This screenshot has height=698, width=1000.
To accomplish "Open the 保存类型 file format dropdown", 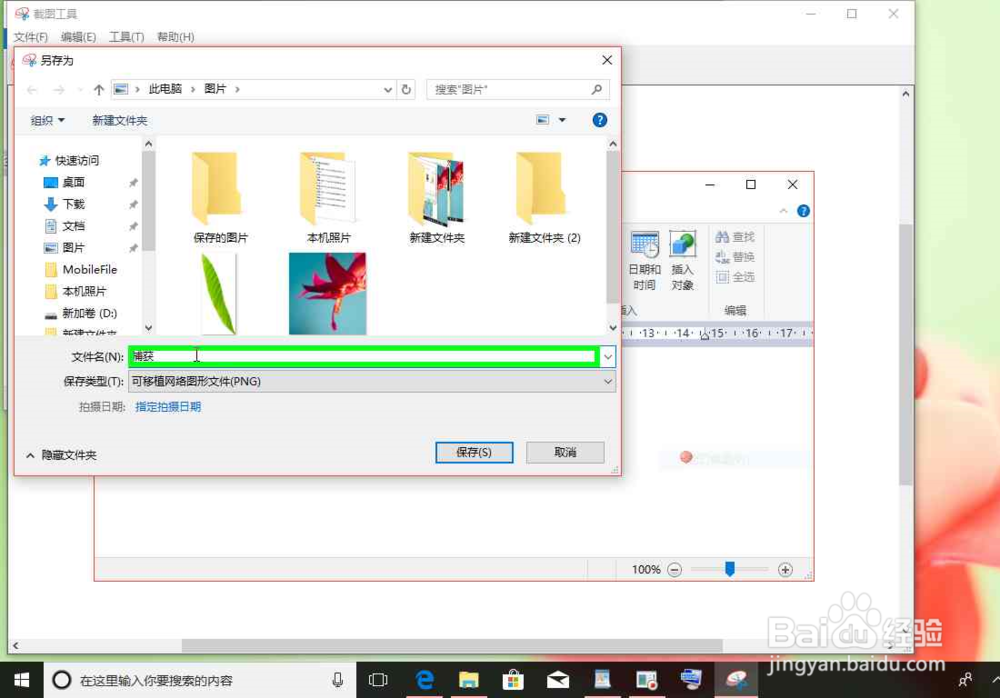I will pos(607,381).
